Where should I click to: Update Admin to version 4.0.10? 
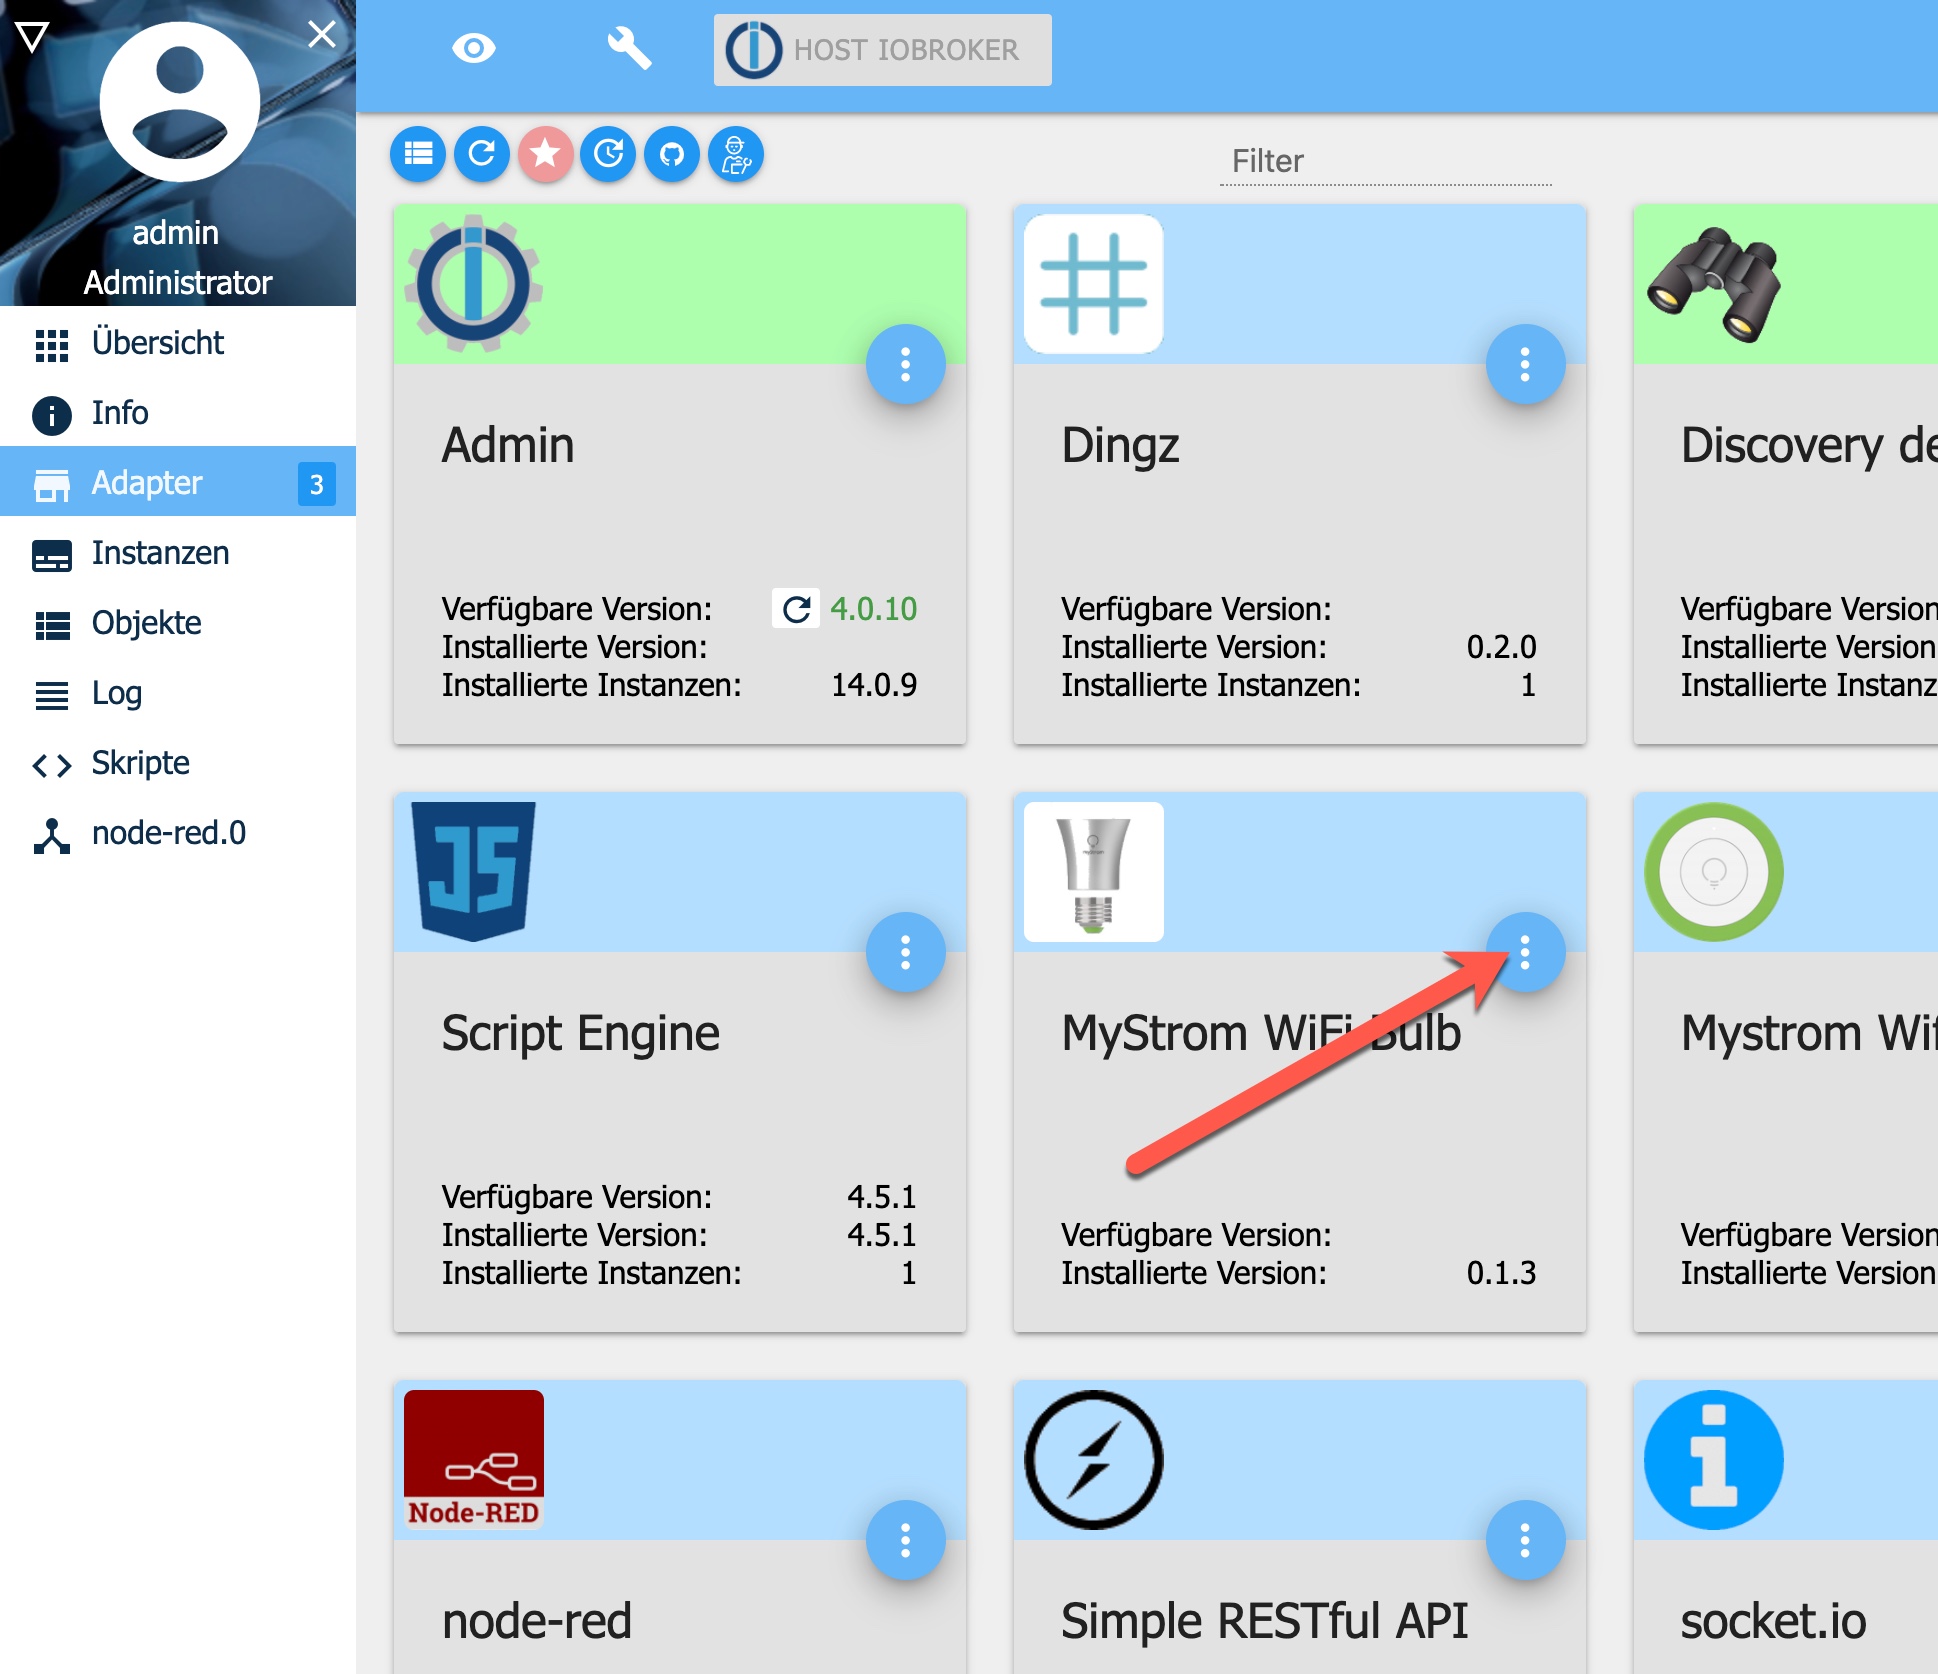(x=796, y=609)
